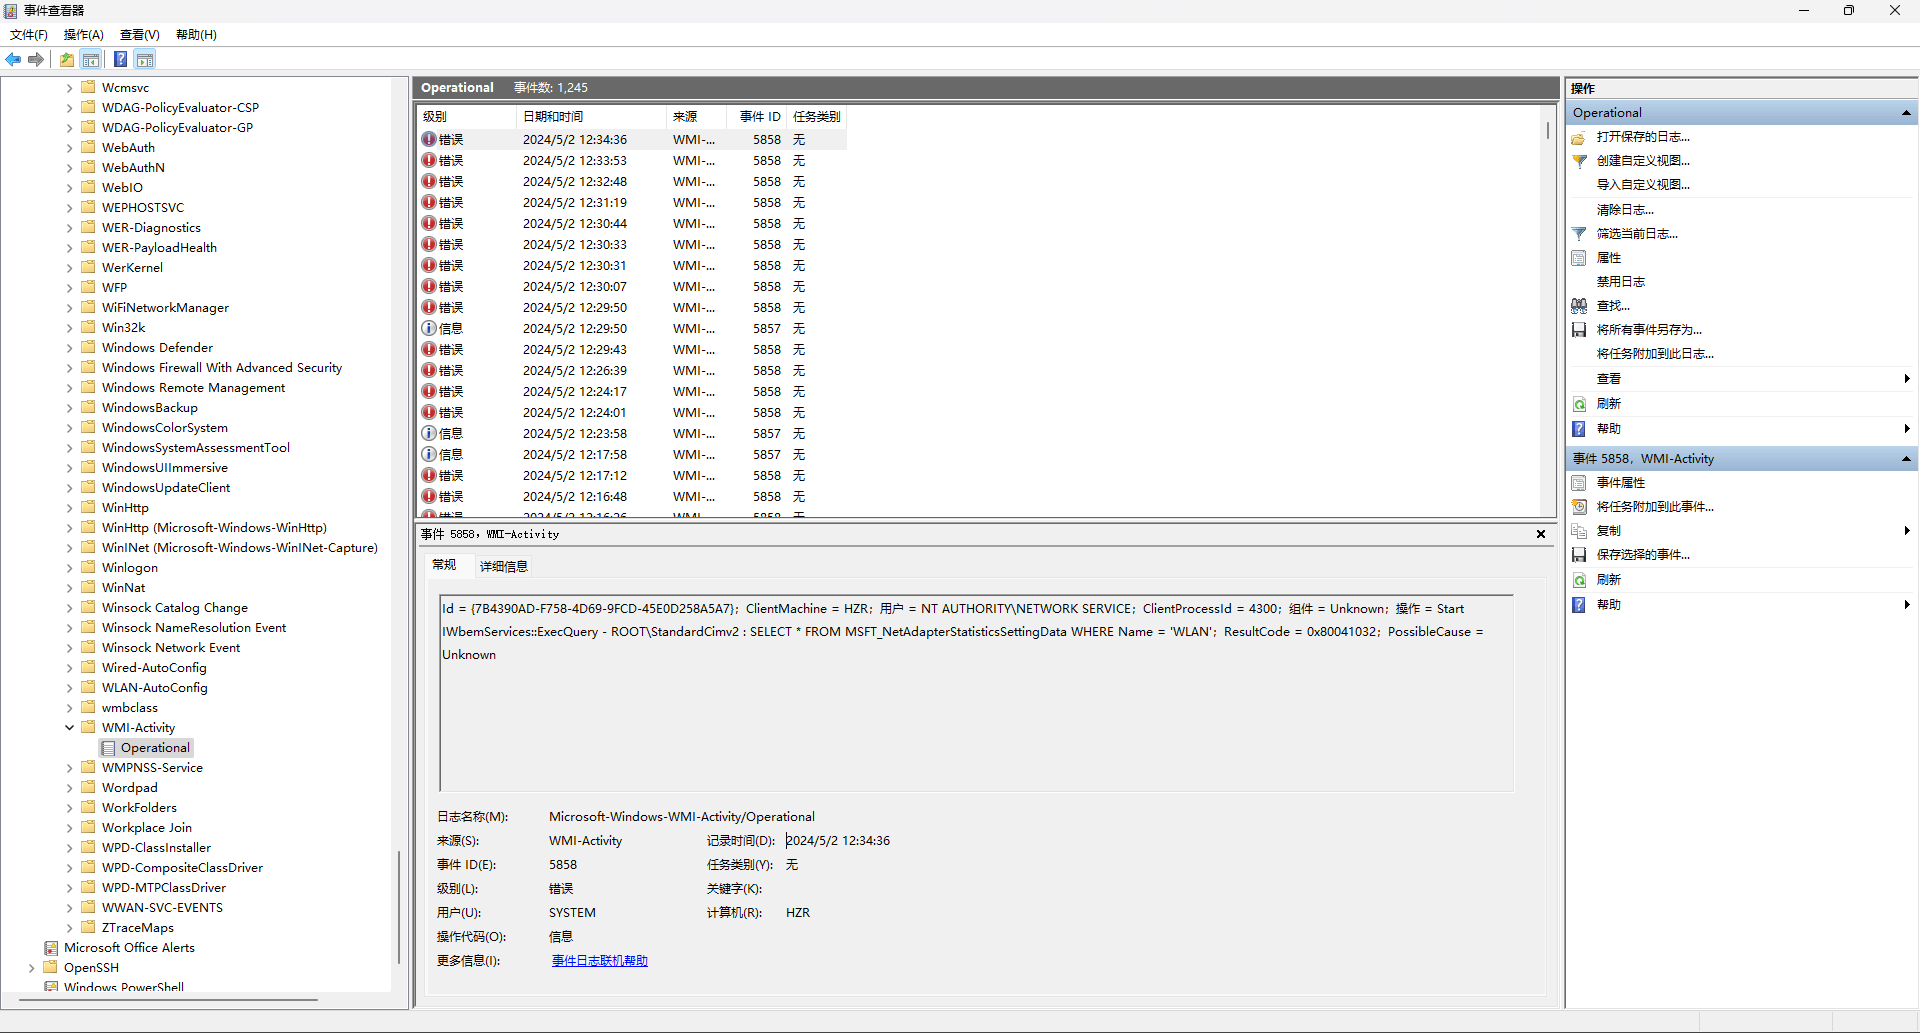Screen dimensions: 1920x1033
Task: Open the 事件日志联机帮助 link
Action: pyautogui.click(x=600, y=961)
